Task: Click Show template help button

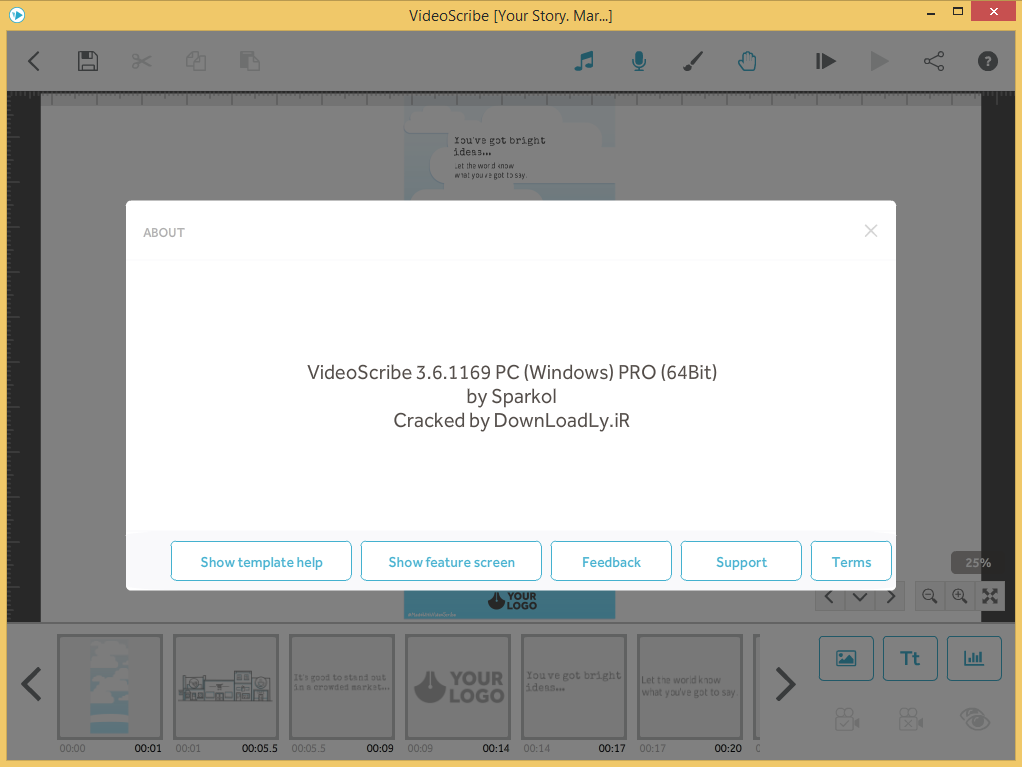Action: (x=261, y=561)
